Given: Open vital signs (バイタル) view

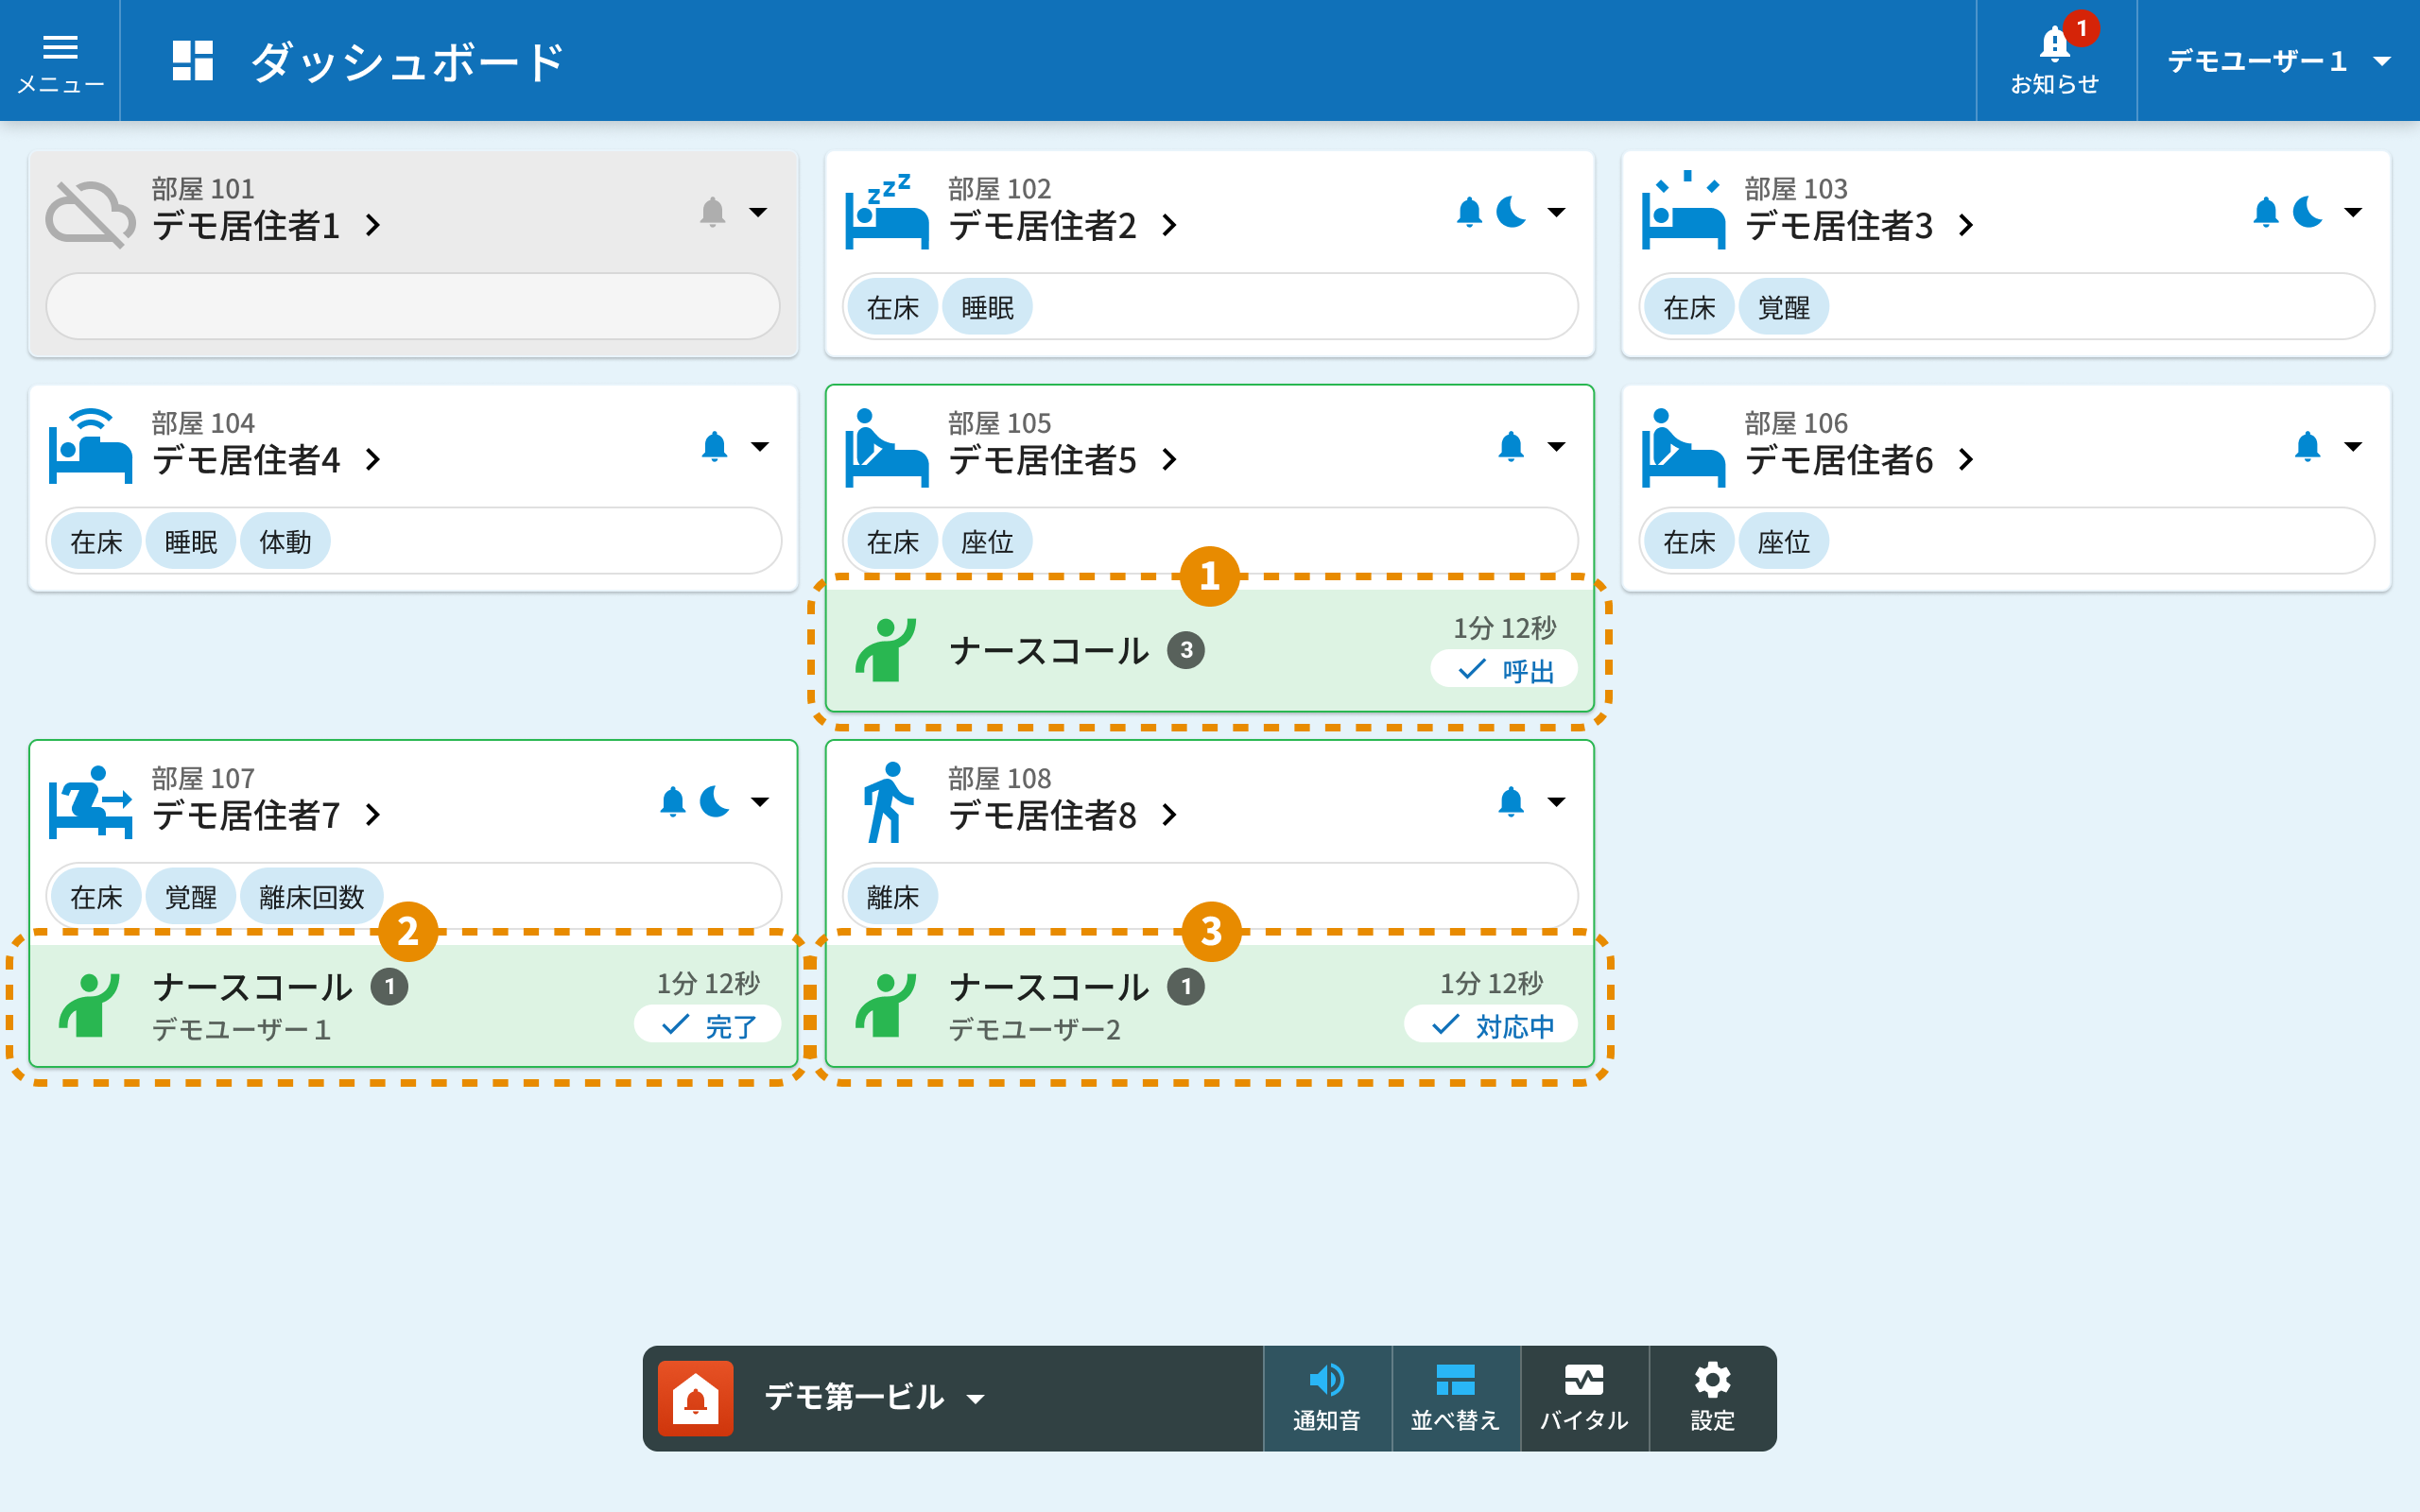Looking at the screenshot, I should (x=1584, y=1398).
